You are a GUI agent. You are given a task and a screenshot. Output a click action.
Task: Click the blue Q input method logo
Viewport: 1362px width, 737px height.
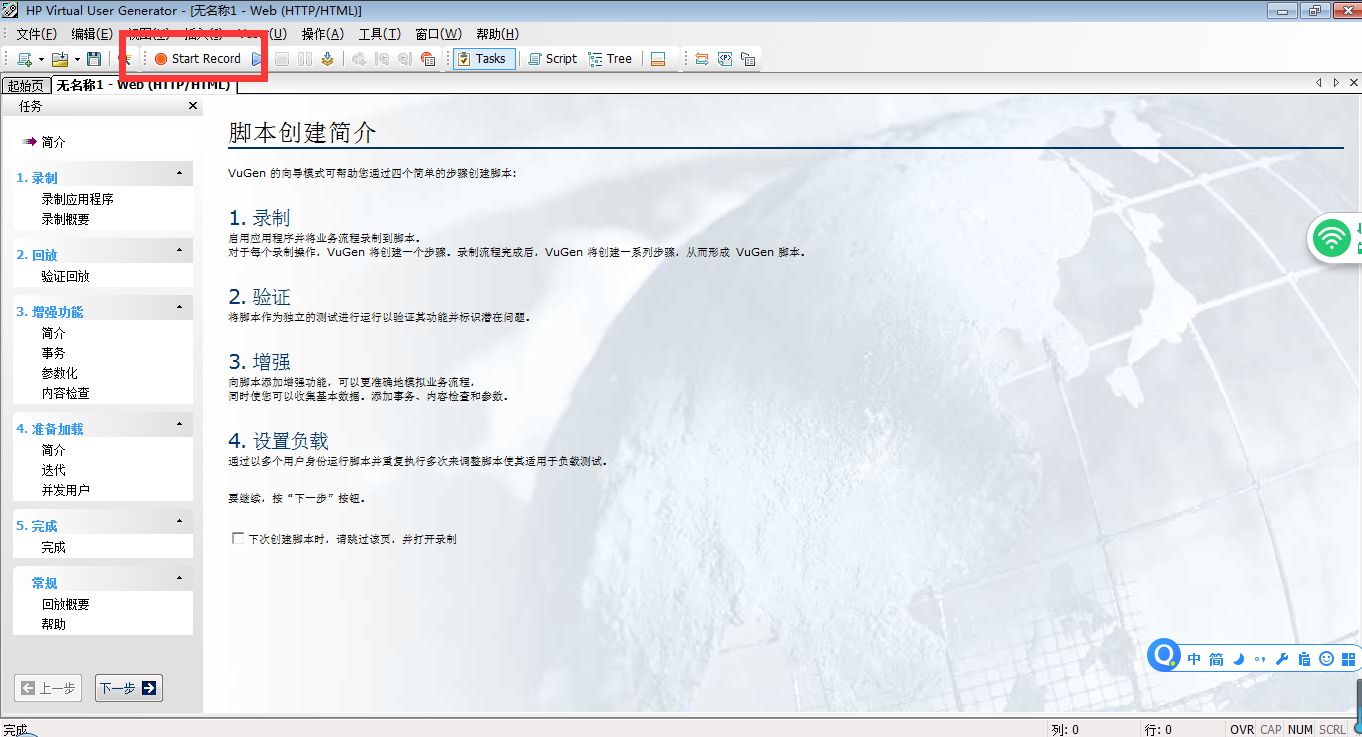click(1164, 656)
